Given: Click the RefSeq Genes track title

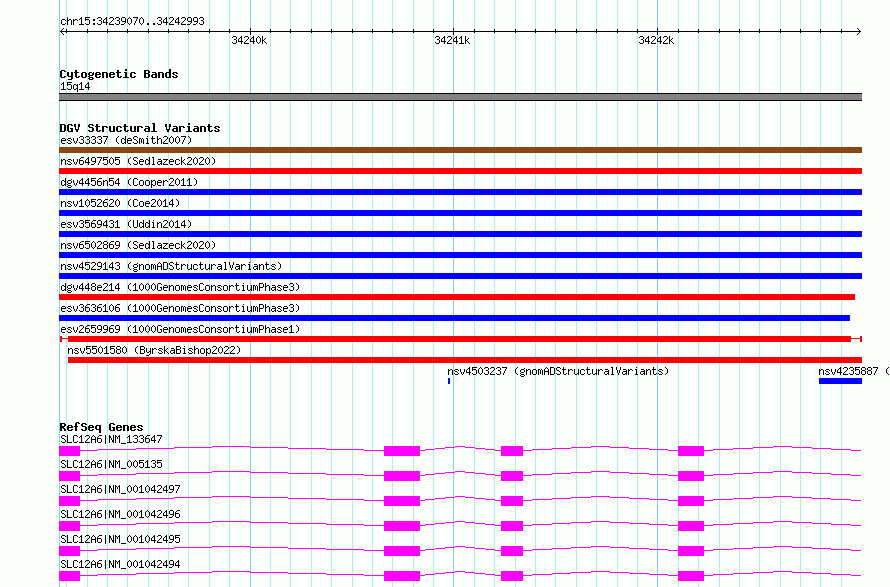Looking at the screenshot, I should (x=101, y=427).
